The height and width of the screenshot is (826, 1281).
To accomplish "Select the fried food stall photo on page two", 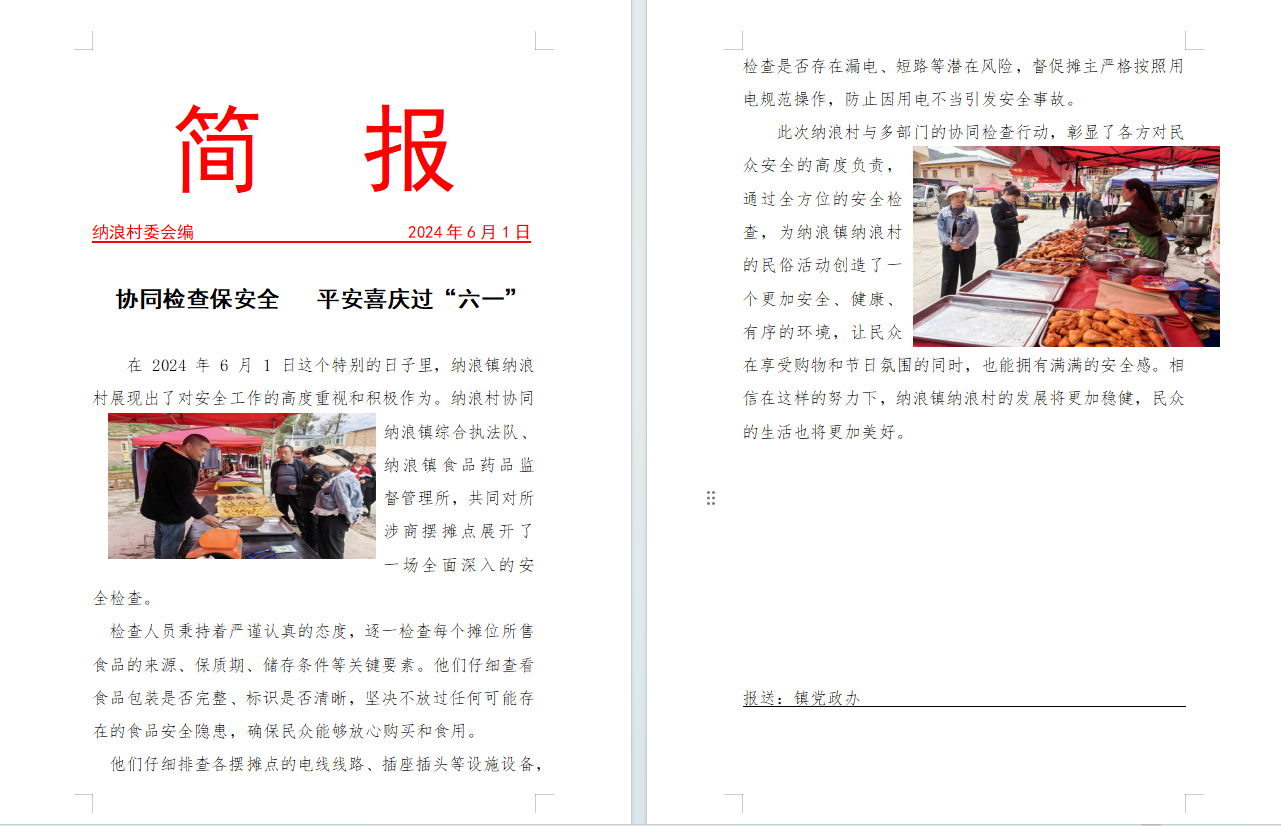I will (1066, 247).
